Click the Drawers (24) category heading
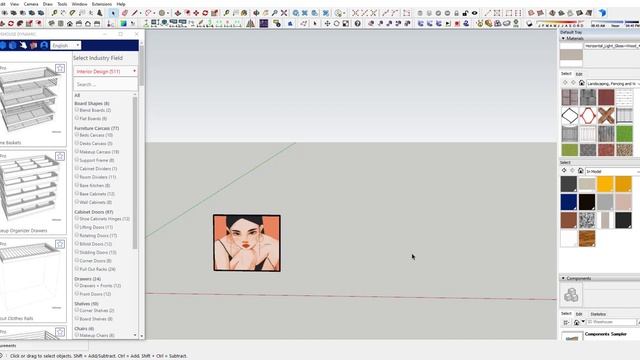 (87, 279)
